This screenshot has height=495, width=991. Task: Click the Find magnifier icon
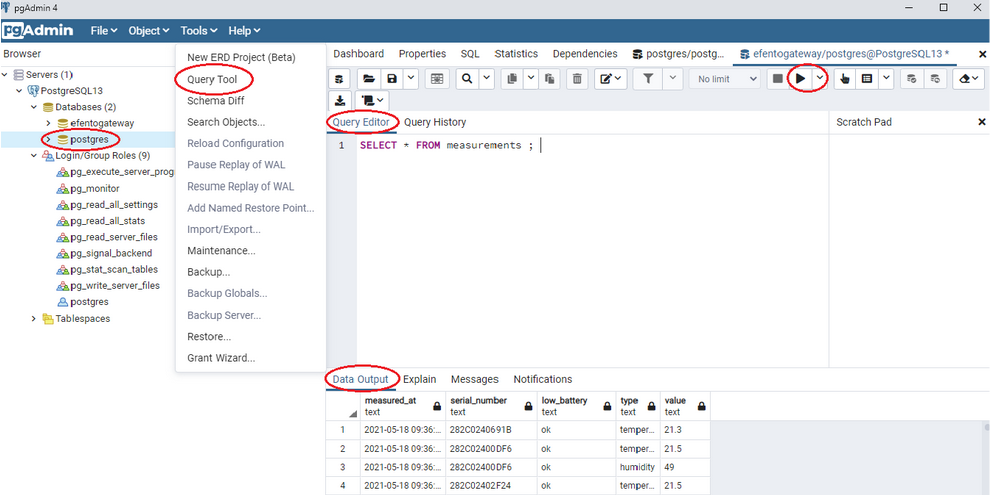pyautogui.click(x=466, y=79)
